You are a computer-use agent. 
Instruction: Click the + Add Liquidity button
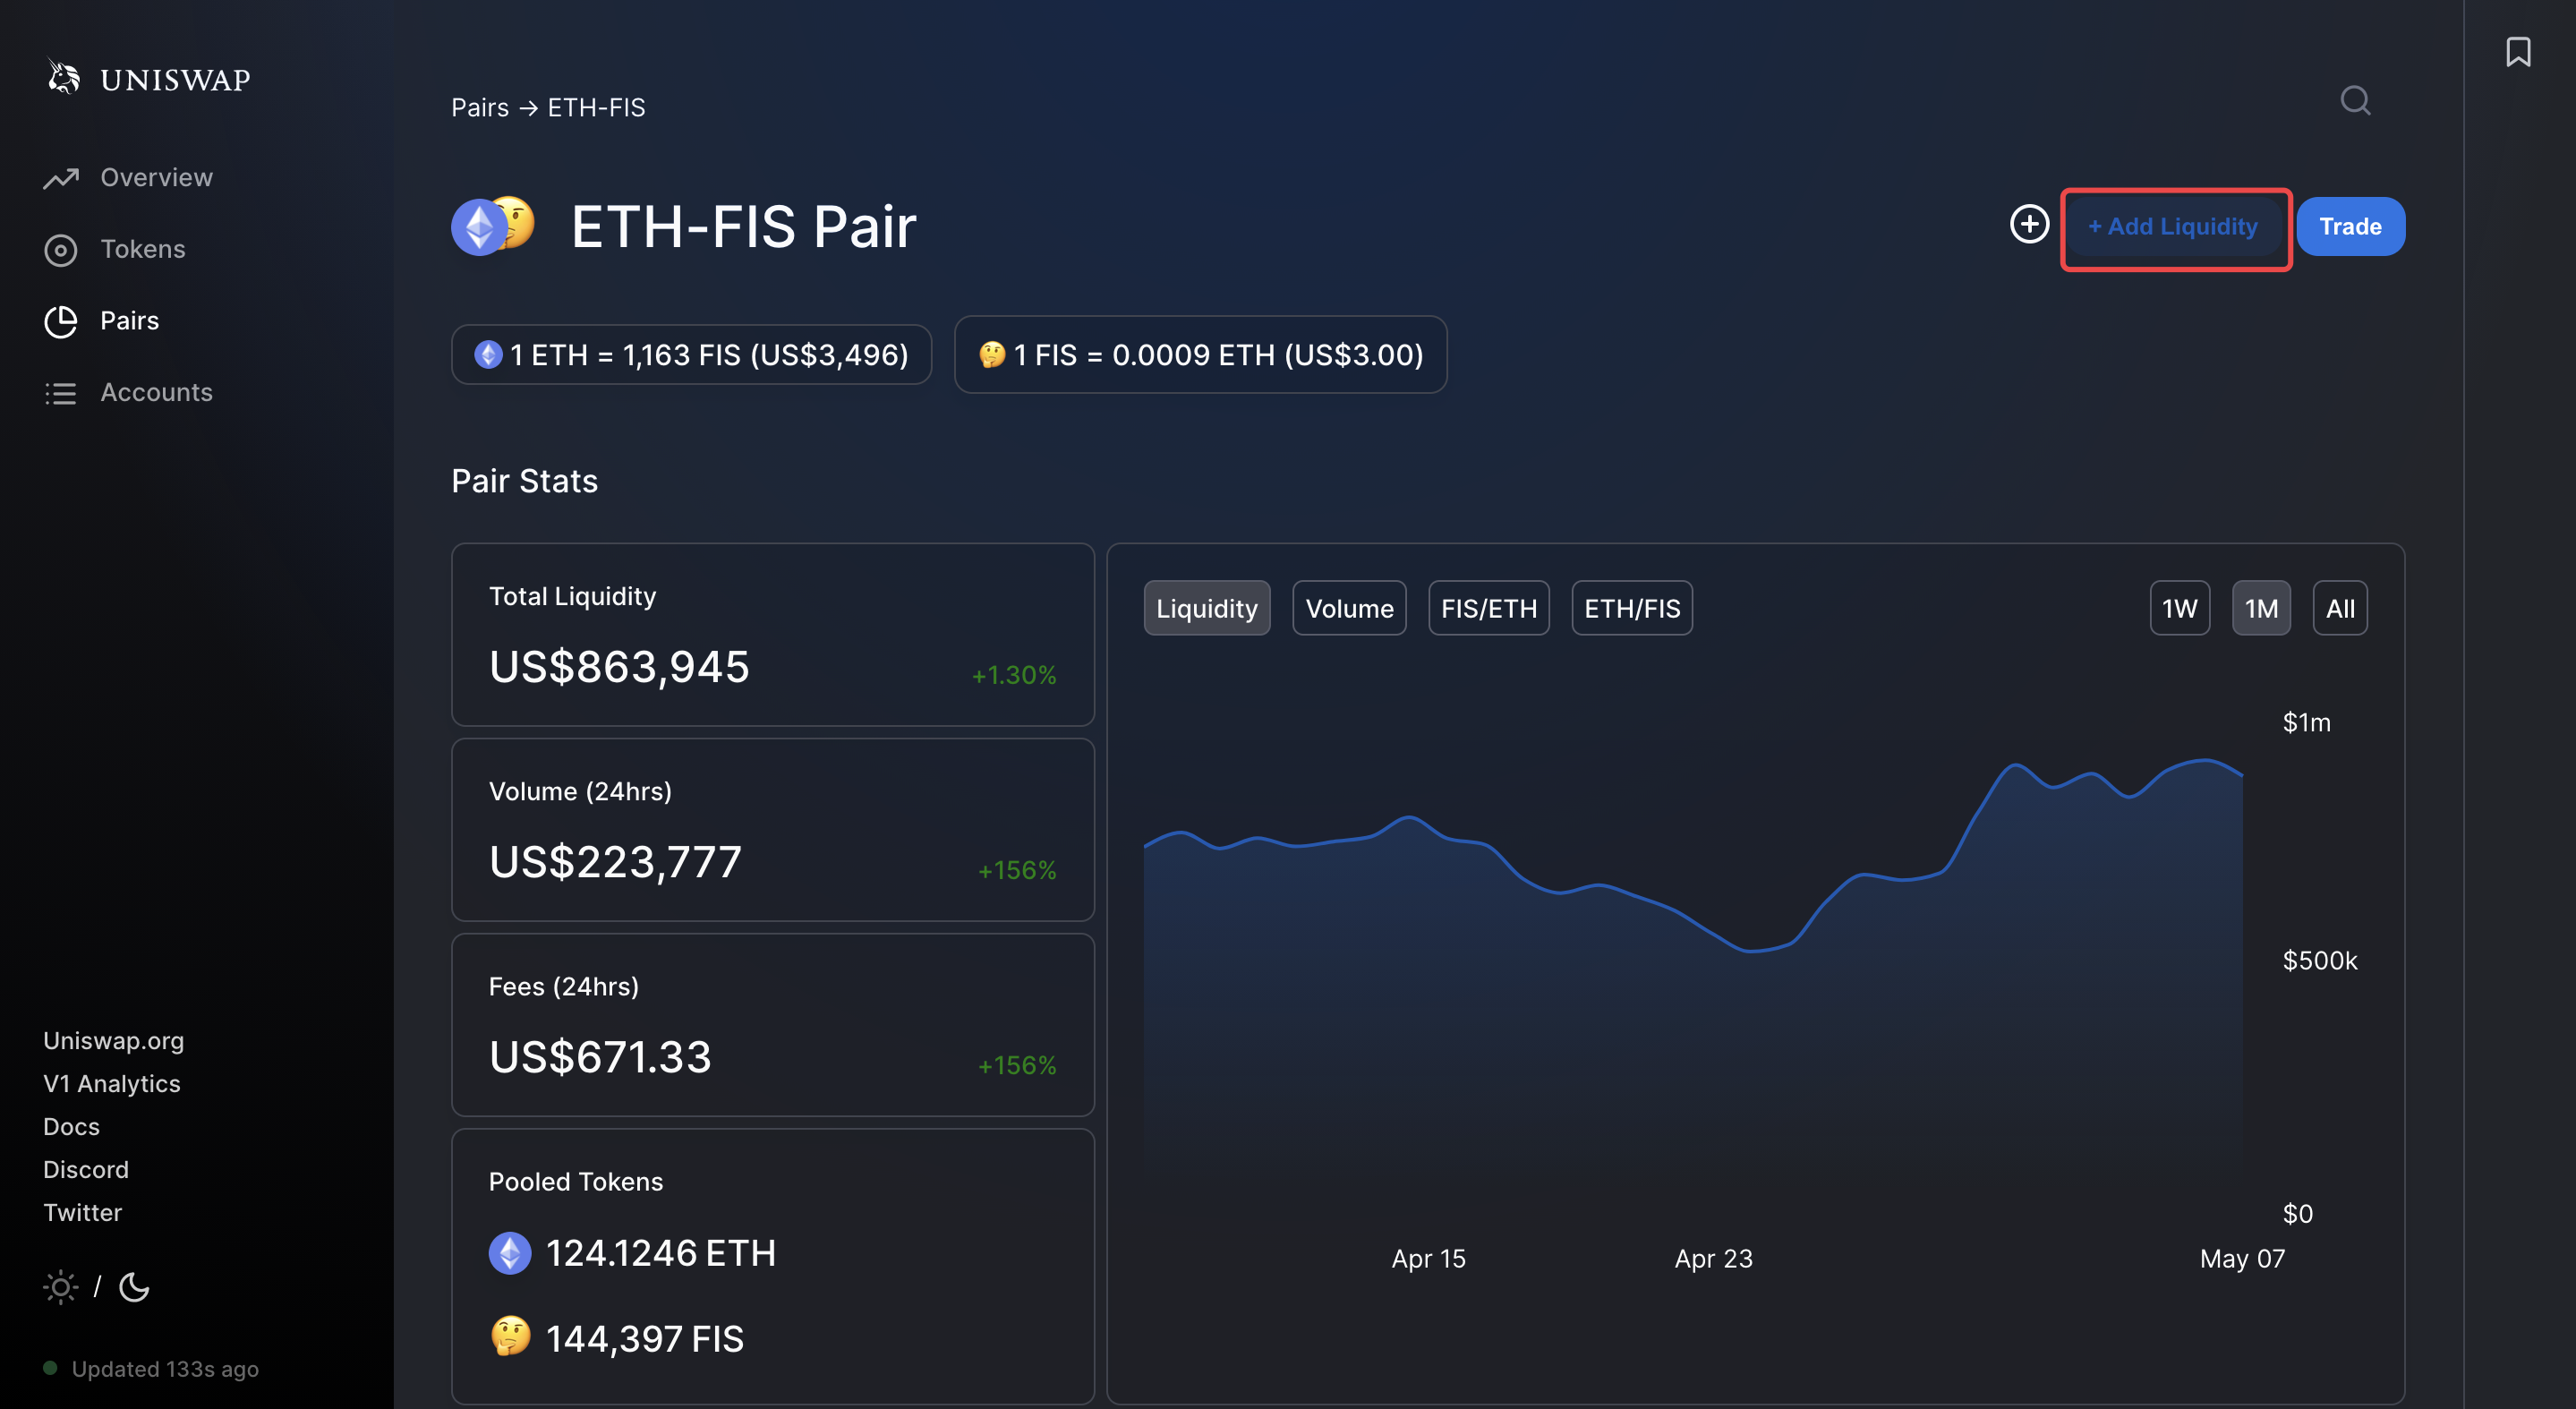point(2172,227)
